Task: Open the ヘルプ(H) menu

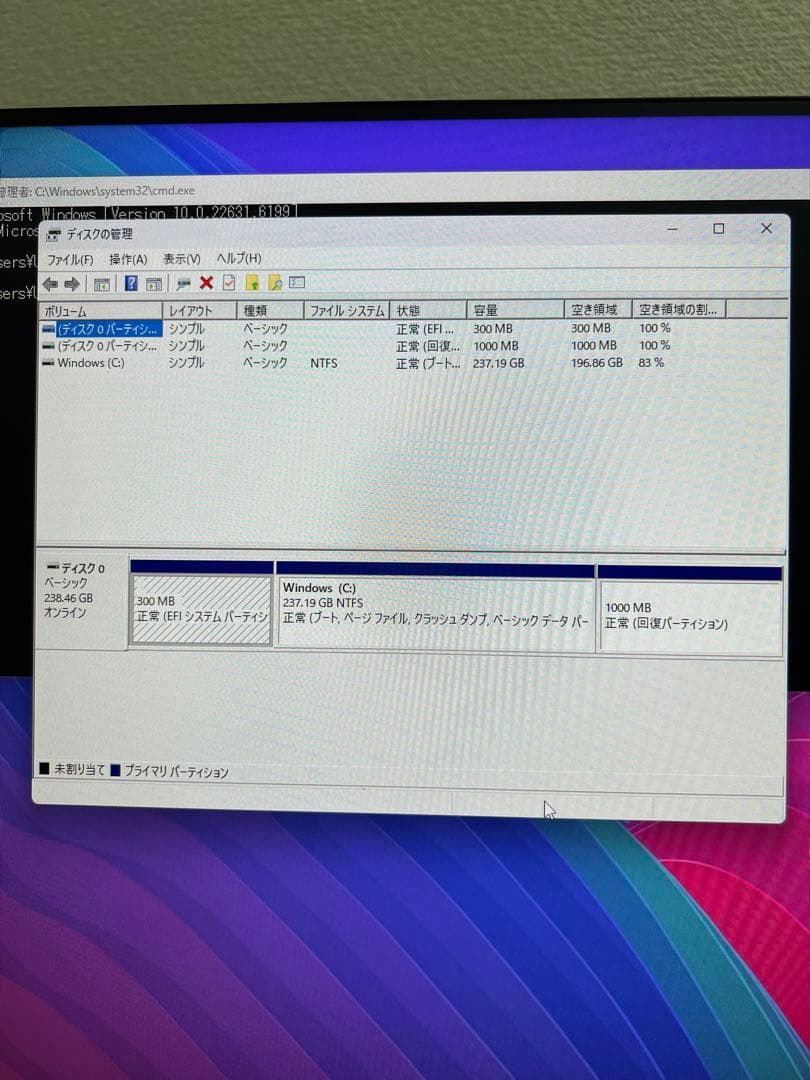Action: pos(237,258)
